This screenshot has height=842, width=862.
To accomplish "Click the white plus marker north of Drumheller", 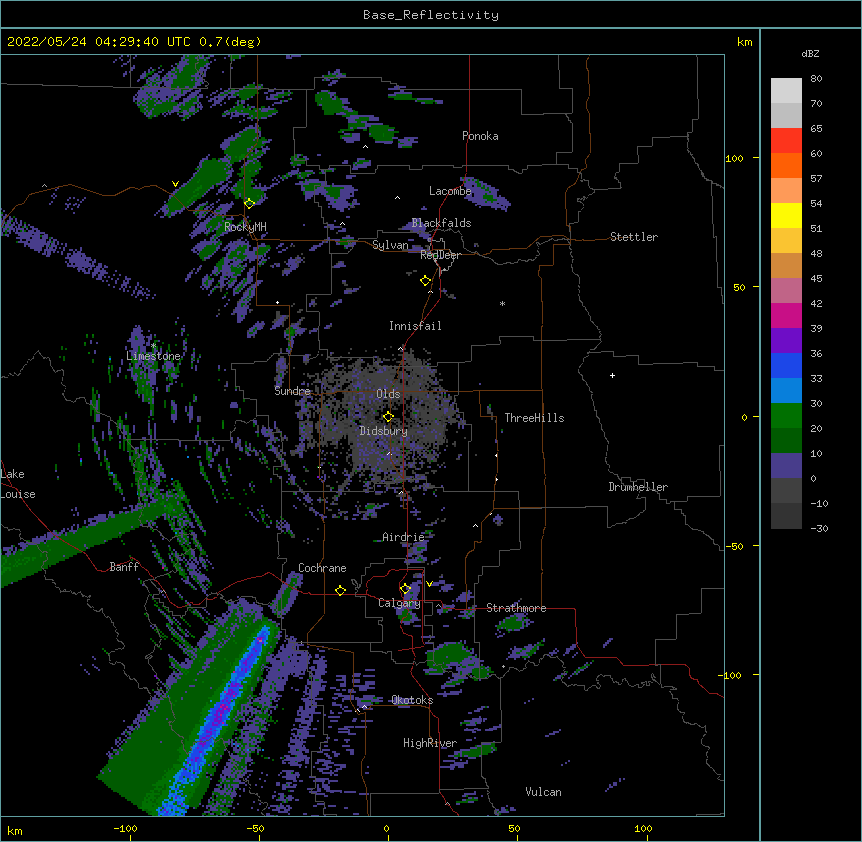I will point(612,375).
